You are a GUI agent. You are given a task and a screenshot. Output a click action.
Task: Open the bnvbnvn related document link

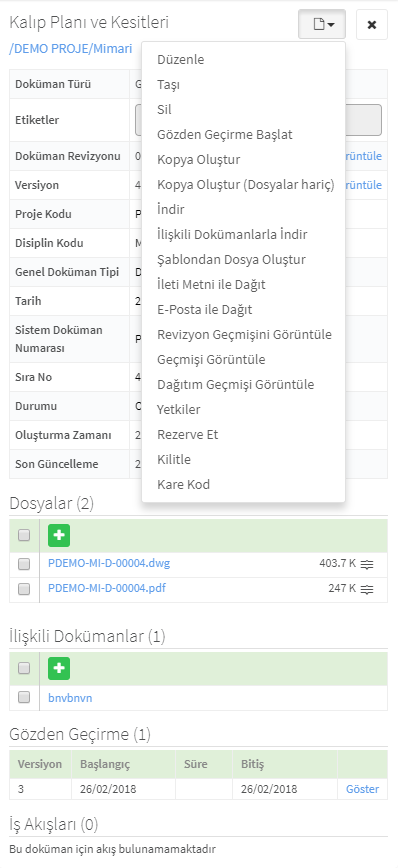click(70, 698)
